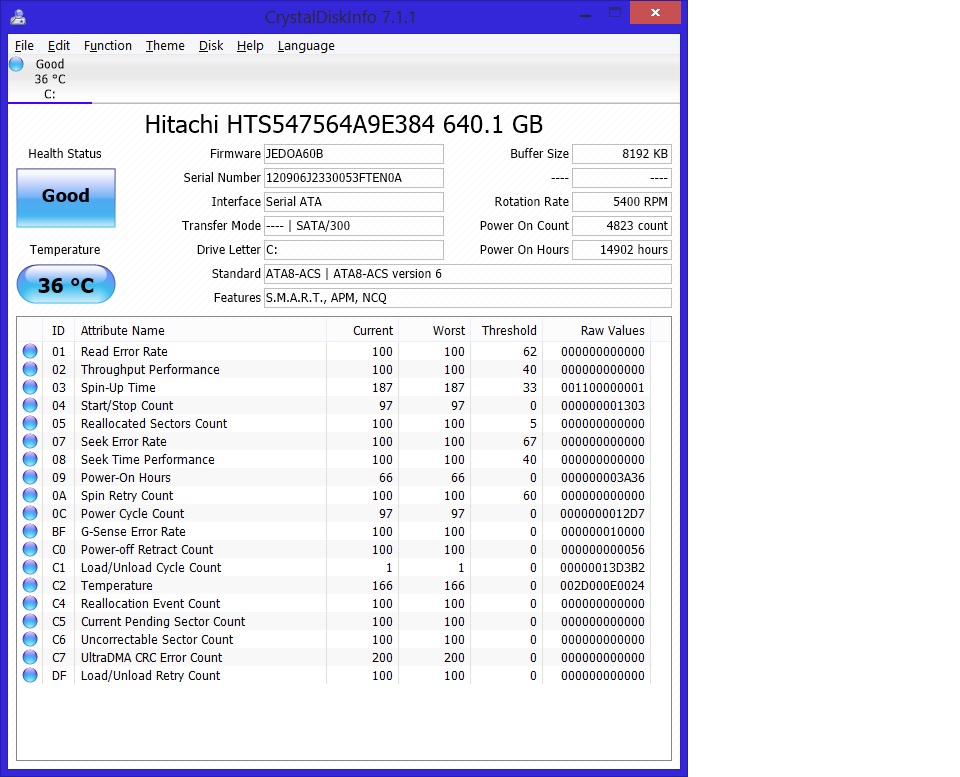
Task: Click the Drive Letter field
Action: 354,249
